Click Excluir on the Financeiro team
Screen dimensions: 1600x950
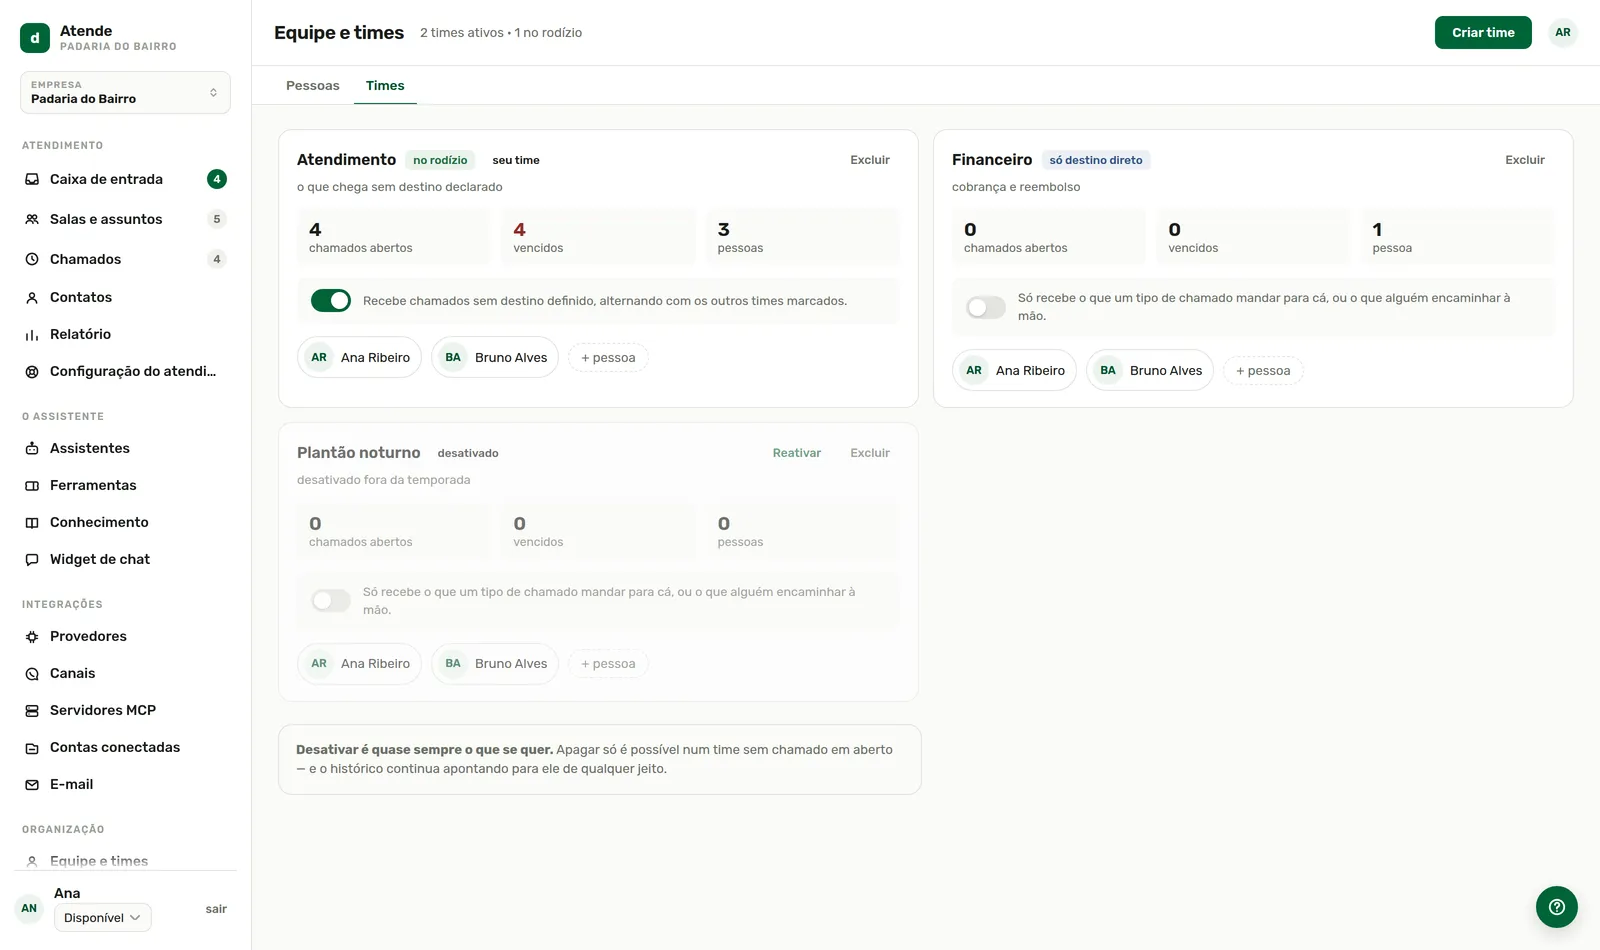[x=1525, y=160]
